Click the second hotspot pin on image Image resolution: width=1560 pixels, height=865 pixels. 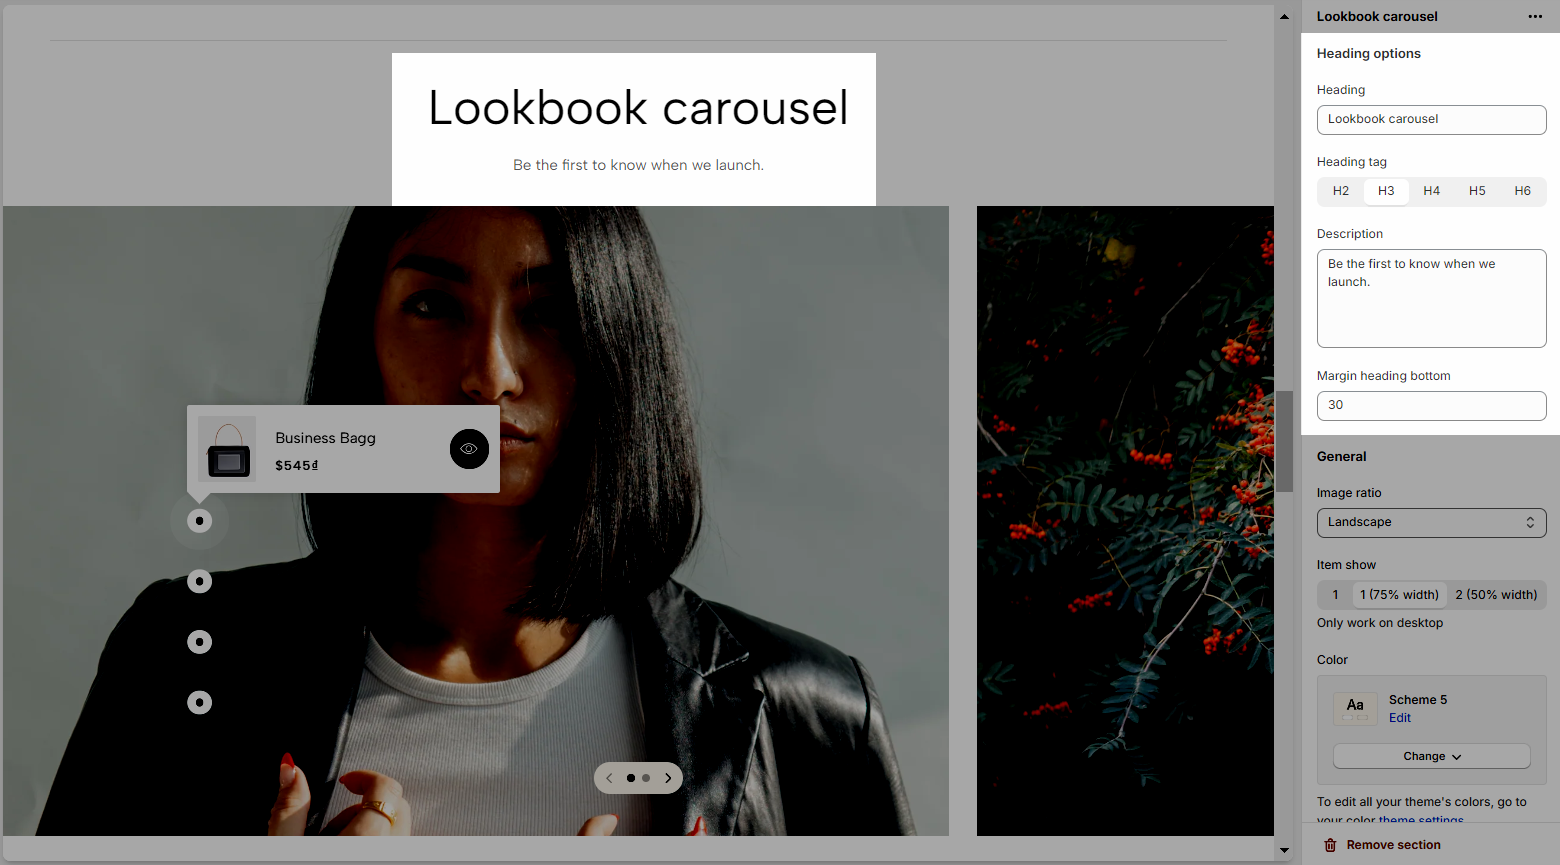[x=200, y=582]
